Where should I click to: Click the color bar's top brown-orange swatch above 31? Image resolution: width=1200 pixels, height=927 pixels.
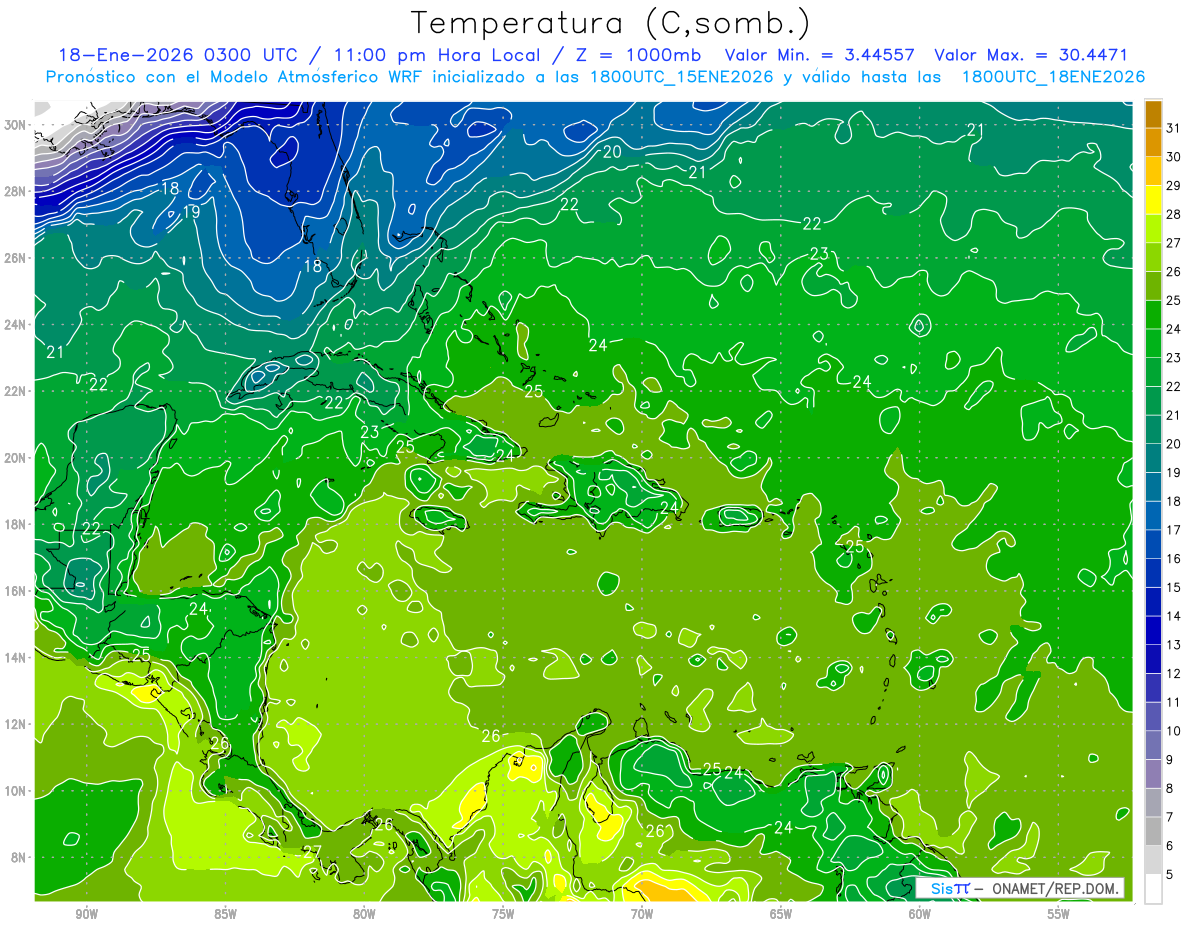1153,113
